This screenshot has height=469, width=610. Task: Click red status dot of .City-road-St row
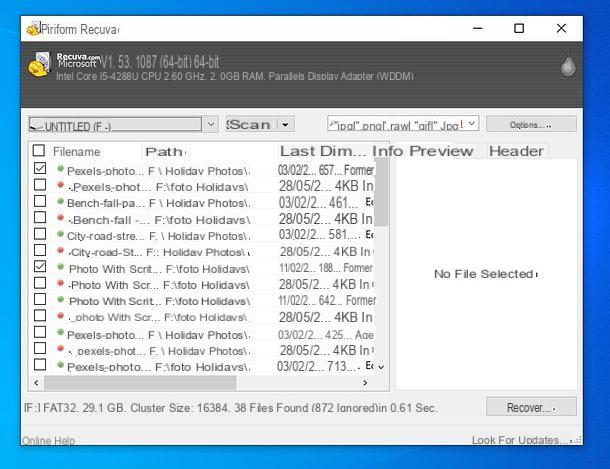pos(60,250)
